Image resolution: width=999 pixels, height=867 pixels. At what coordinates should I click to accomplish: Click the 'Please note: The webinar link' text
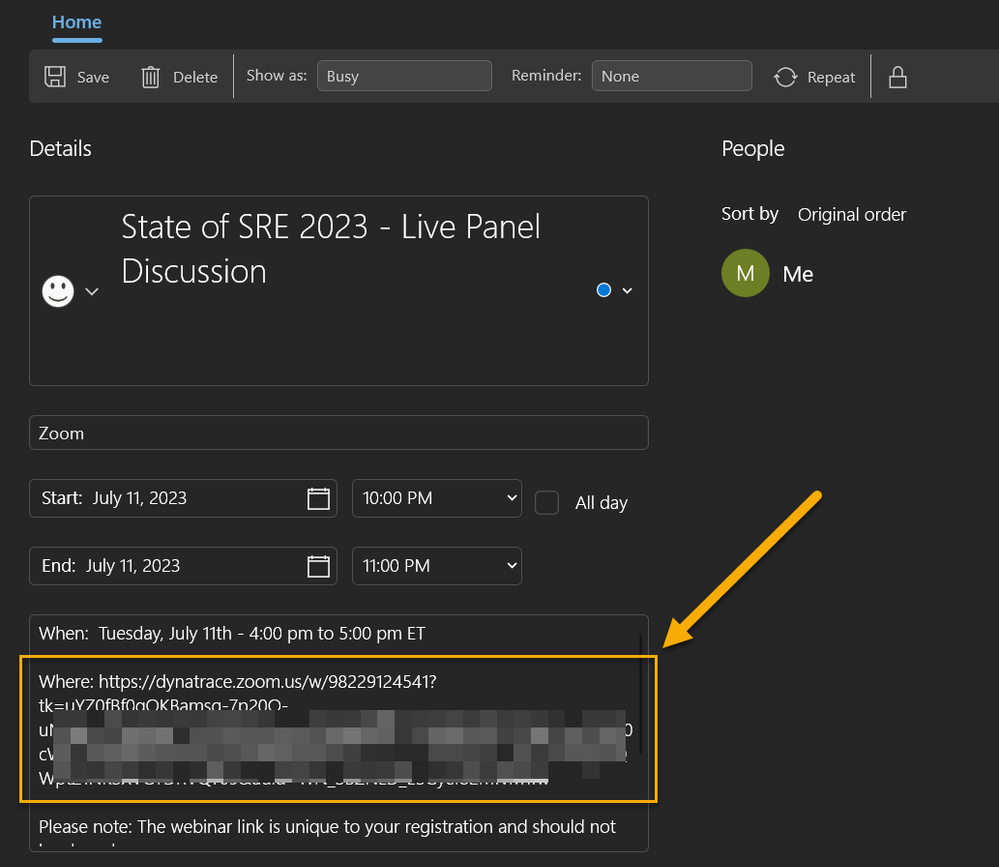point(327,826)
